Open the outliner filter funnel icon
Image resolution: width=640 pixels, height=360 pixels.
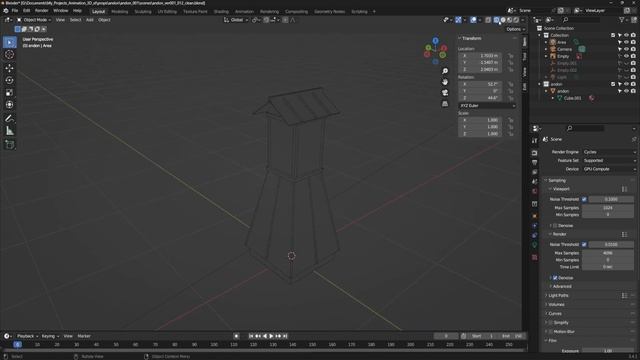(622, 20)
